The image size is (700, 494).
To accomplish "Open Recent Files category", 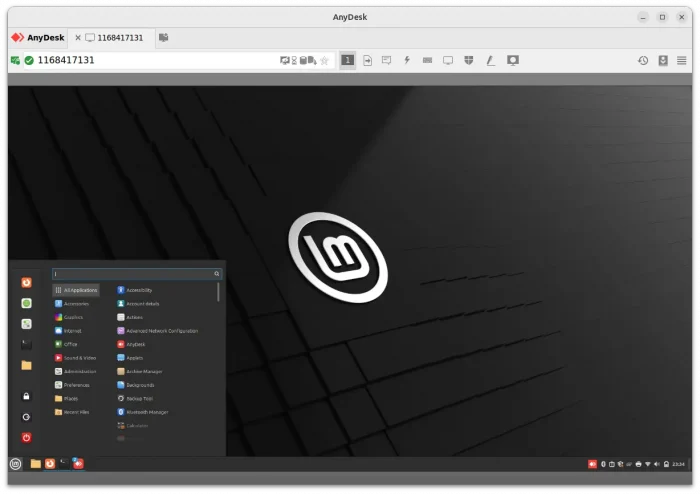I will 71,412.
